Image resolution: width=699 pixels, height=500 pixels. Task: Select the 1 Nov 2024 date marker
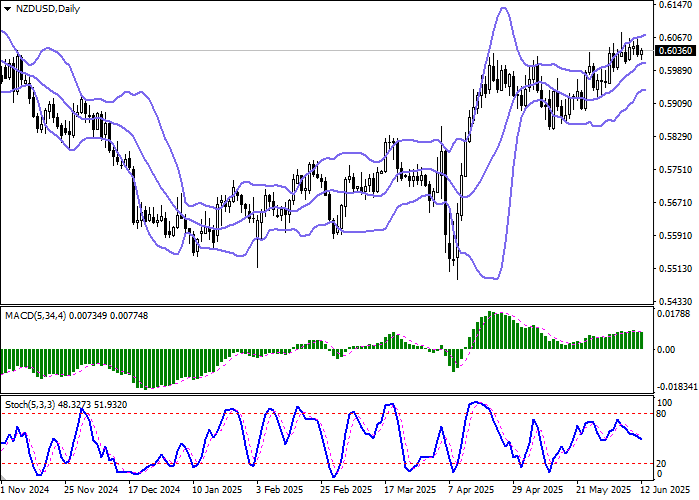pos(25,491)
